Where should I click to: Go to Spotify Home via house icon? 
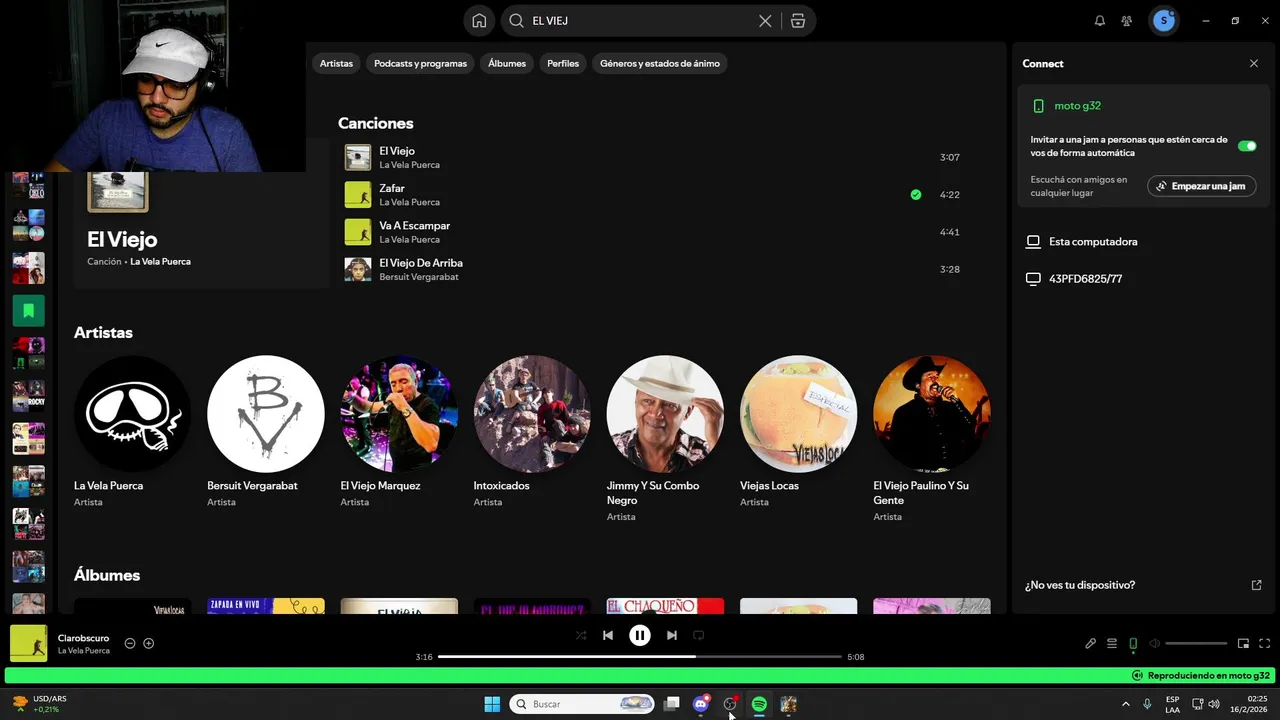[x=479, y=20]
